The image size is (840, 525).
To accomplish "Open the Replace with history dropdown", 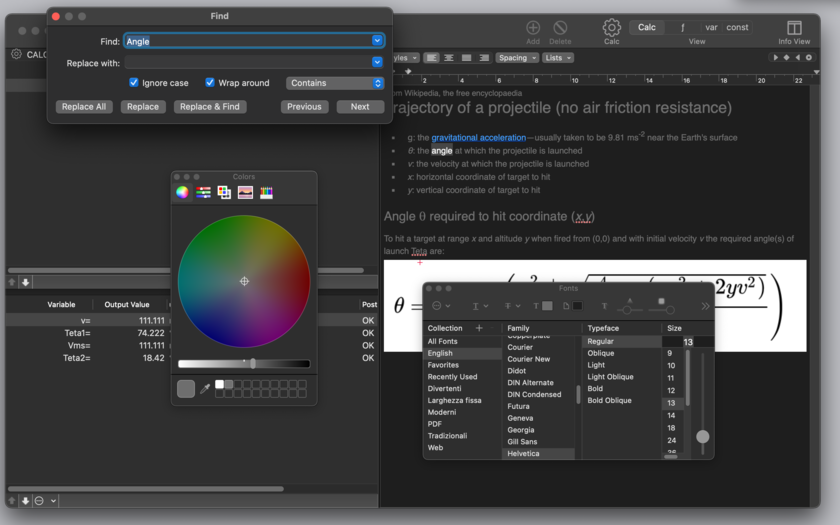I will [377, 62].
